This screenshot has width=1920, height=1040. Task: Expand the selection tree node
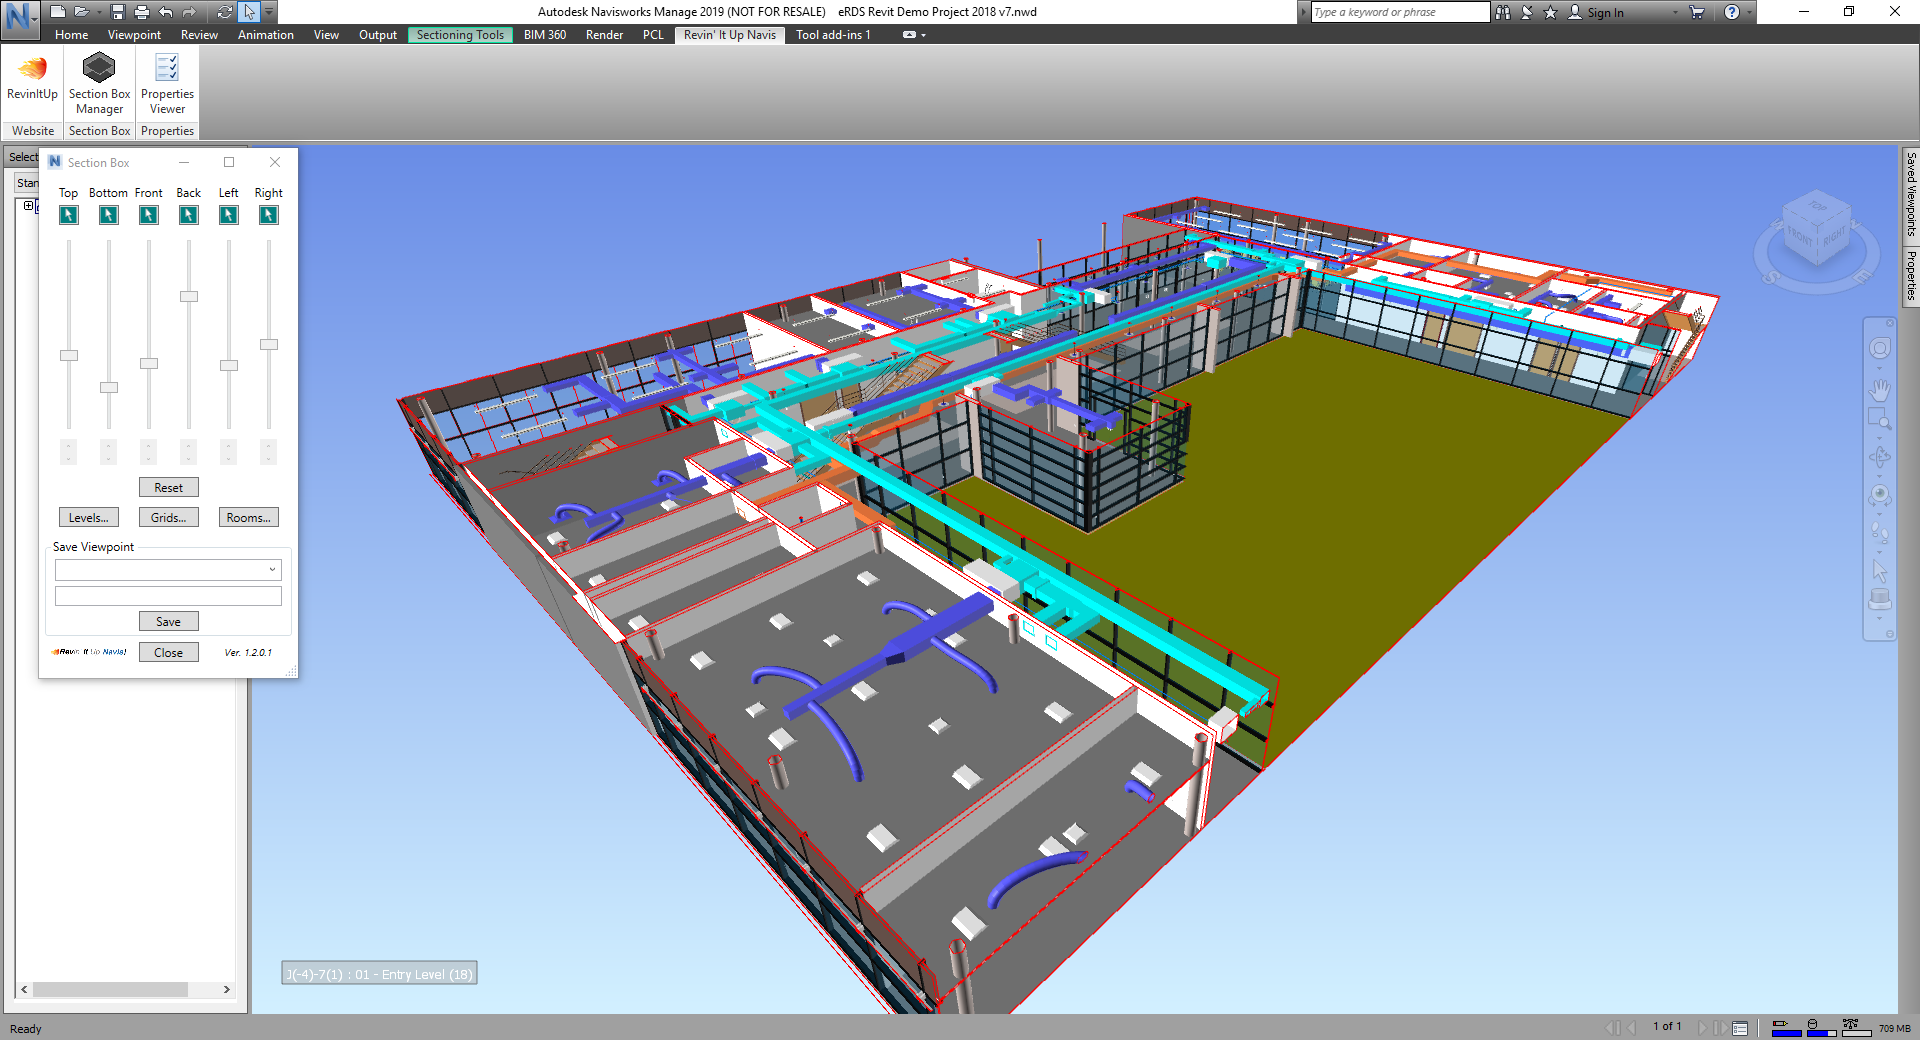[x=28, y=206]
